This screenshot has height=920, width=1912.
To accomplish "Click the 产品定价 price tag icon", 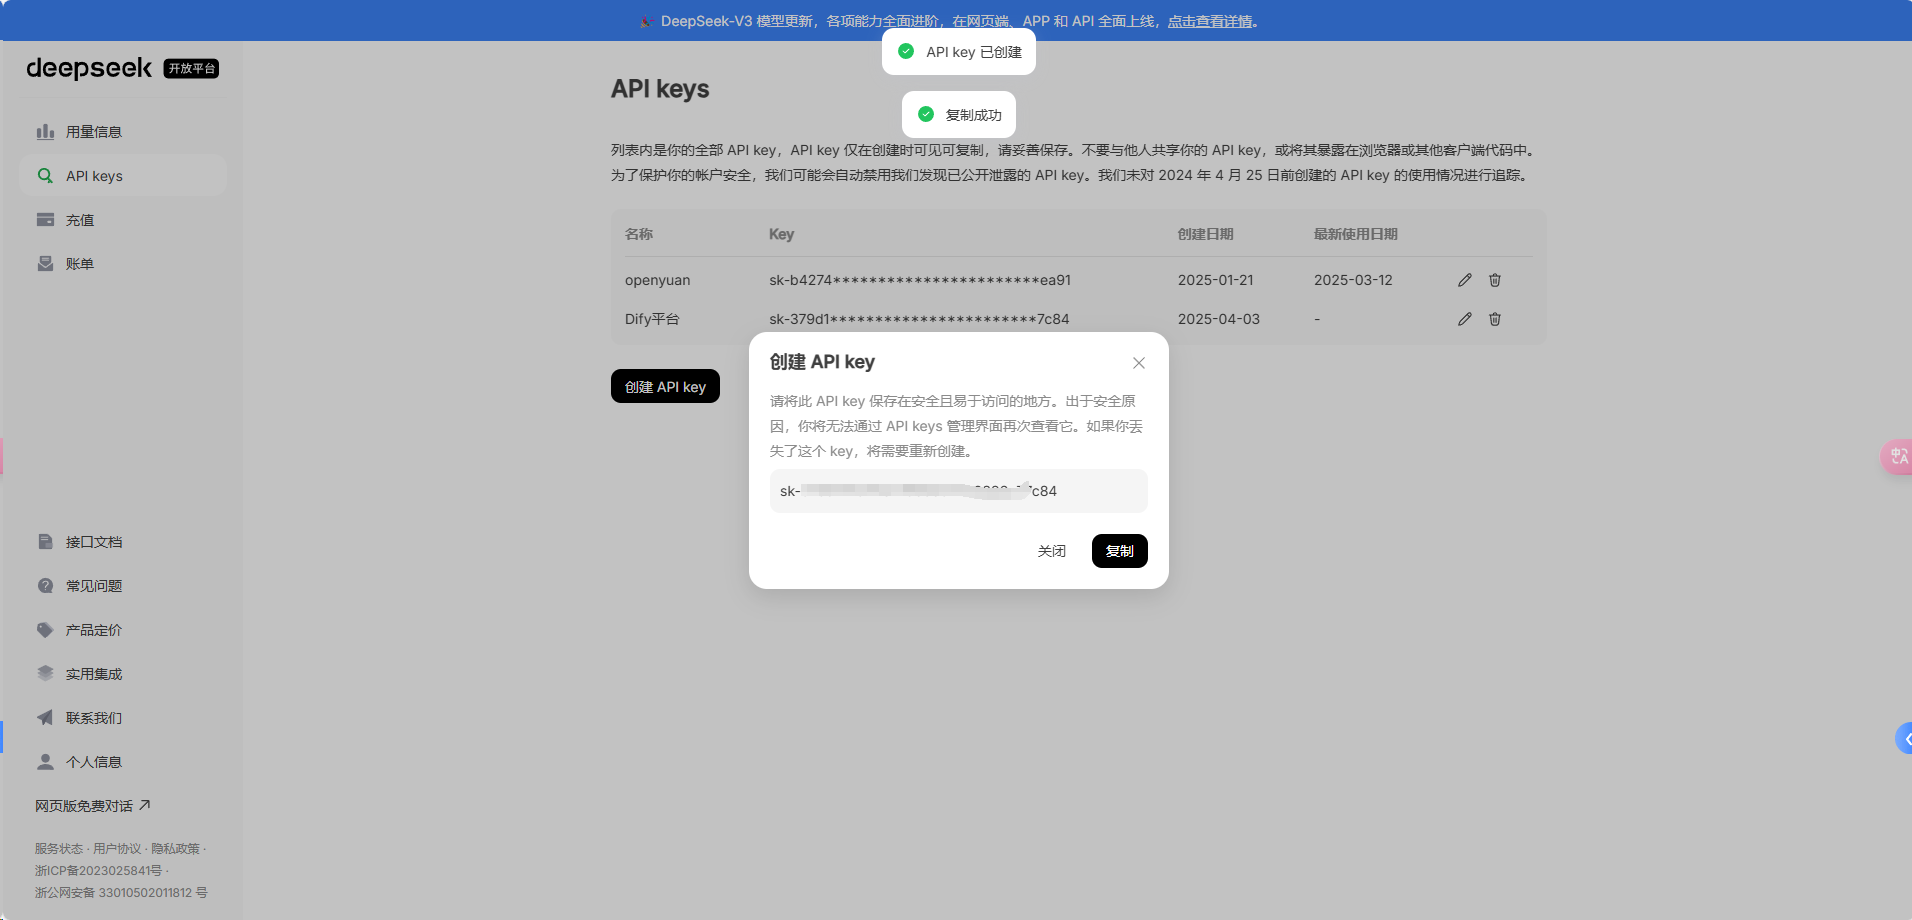I will pyautogui.click(x=45, y=630).
